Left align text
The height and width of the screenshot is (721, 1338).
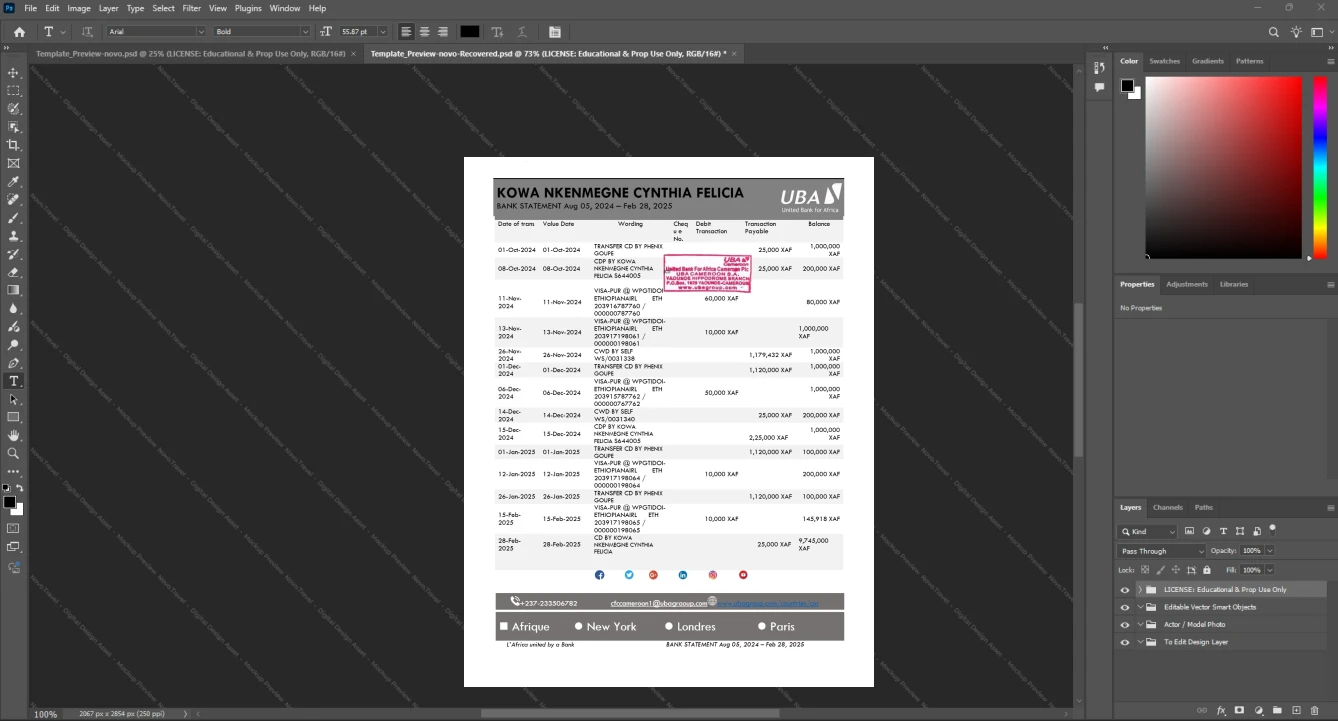tap(406, 32)
